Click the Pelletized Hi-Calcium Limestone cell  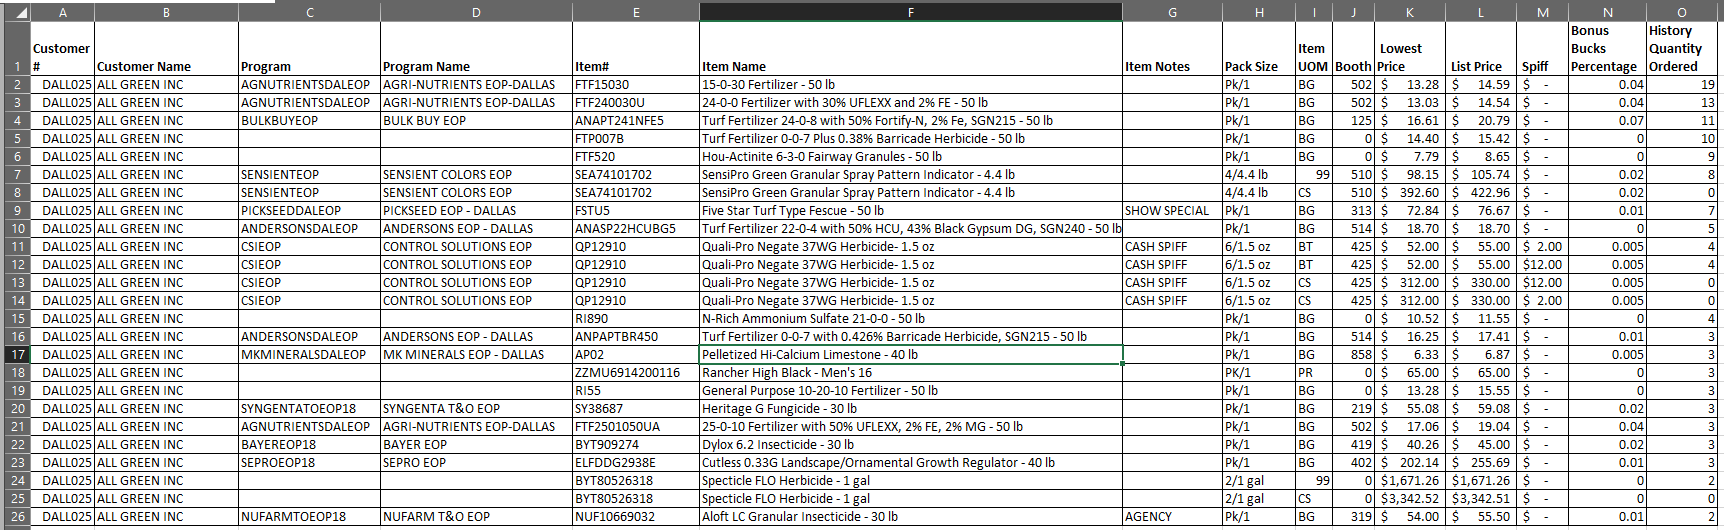pos(910,354)
